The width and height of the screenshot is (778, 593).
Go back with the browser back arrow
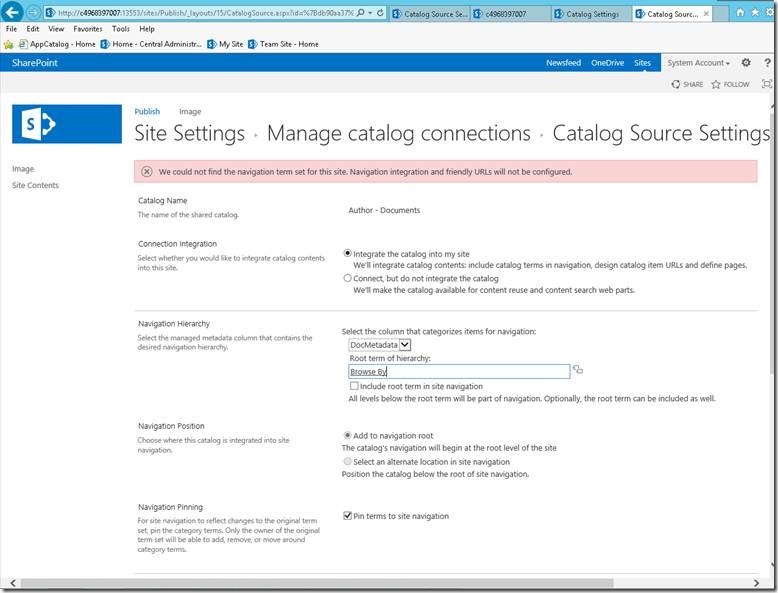pyautogui.click(x=13, y=12)
